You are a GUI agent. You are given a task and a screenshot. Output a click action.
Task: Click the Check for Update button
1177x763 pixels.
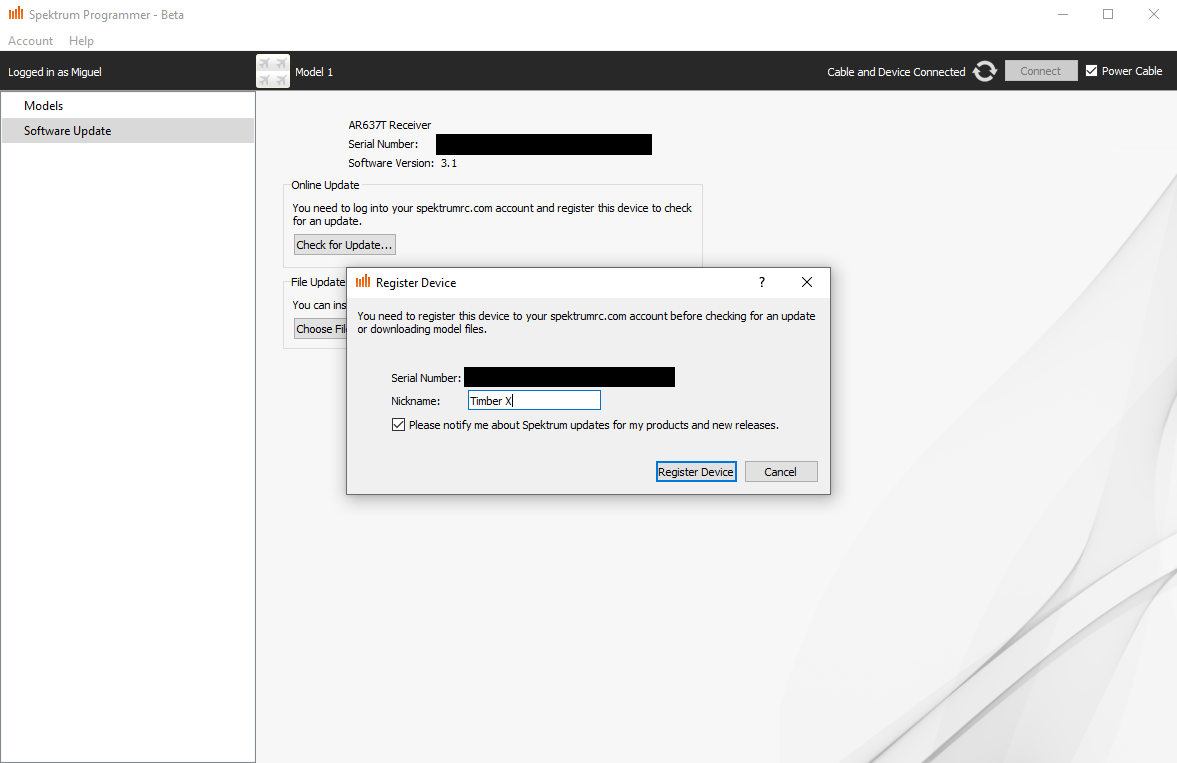345,245
